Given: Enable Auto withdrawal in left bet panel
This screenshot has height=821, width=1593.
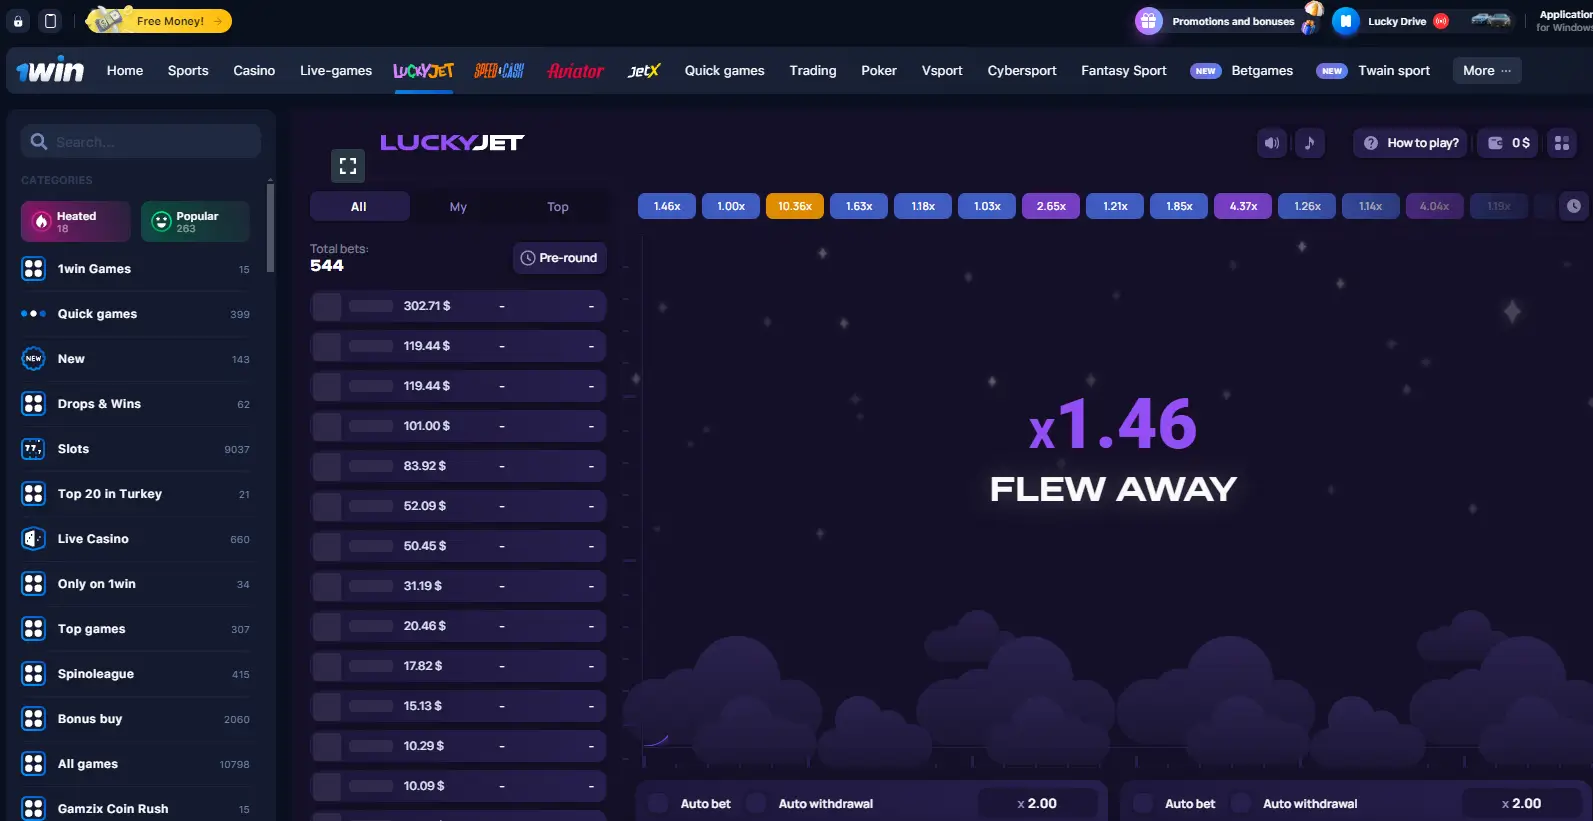Looking at the screenshot, I should pos(756,803).
